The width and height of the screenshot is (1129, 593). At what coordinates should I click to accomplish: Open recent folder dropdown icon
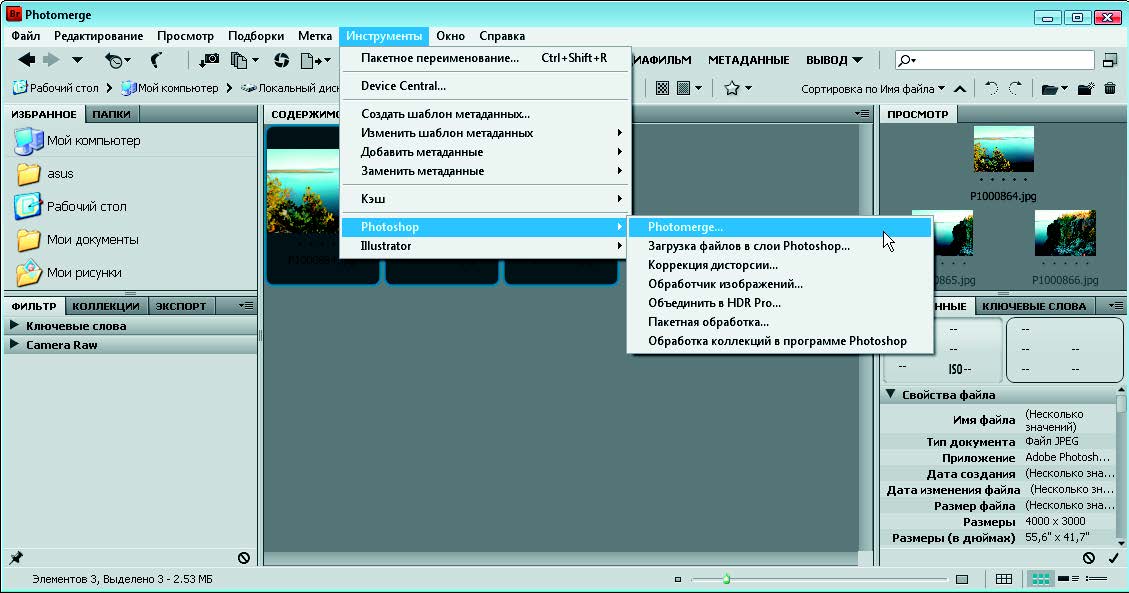pos(1054,89)
